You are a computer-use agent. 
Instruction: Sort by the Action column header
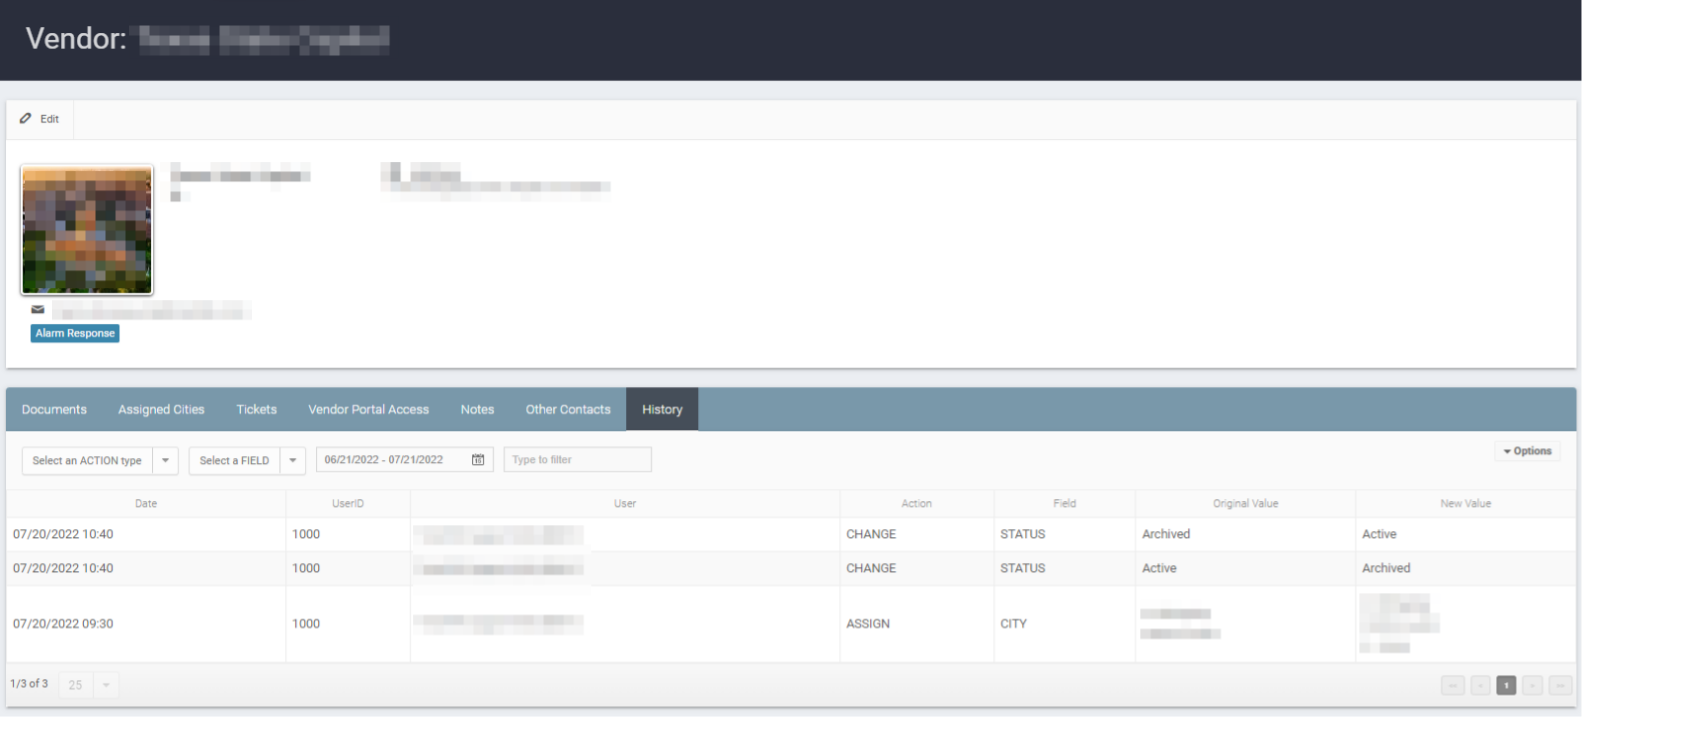[x=917, y=504]
